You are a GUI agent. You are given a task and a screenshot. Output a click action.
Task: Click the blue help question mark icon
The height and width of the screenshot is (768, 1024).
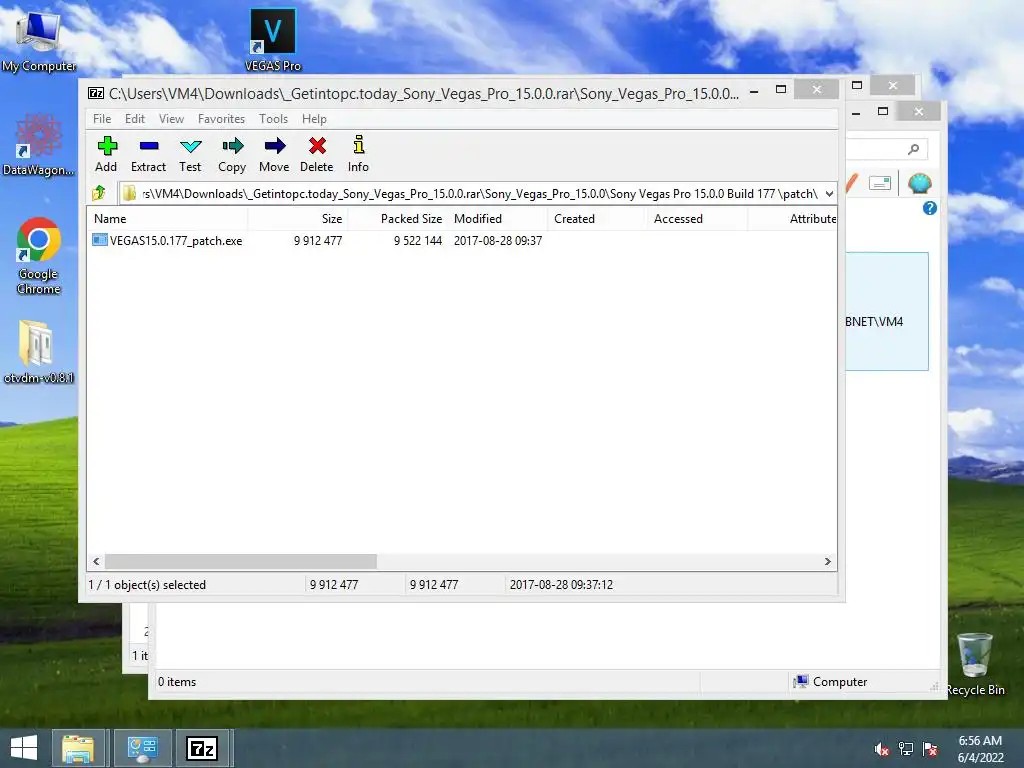(x=930, y=208)
